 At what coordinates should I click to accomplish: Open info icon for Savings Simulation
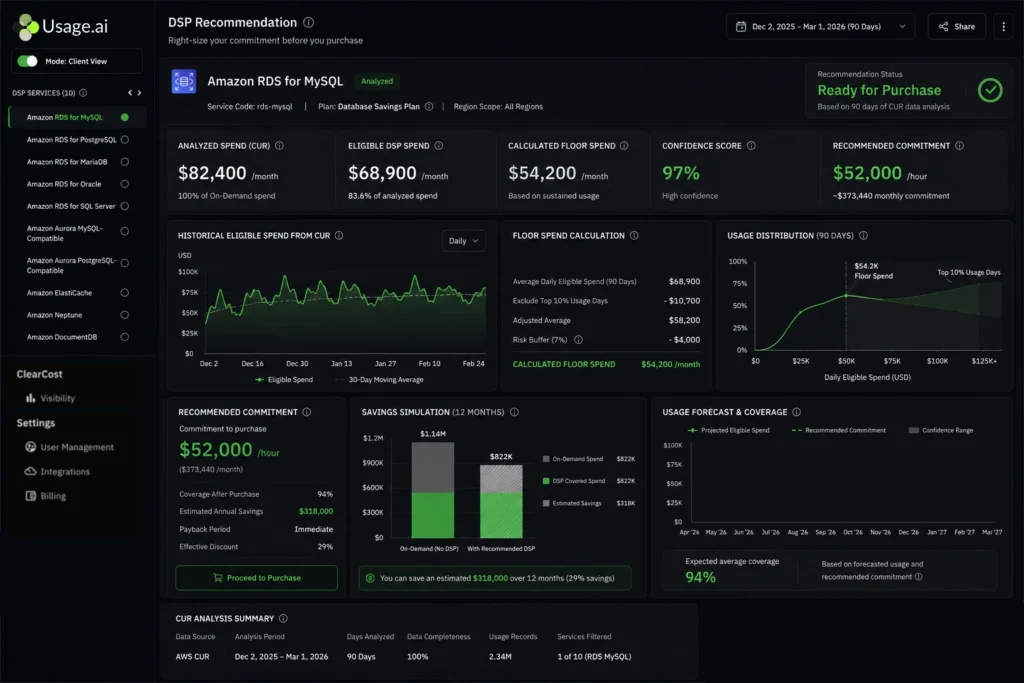(515, 412)
